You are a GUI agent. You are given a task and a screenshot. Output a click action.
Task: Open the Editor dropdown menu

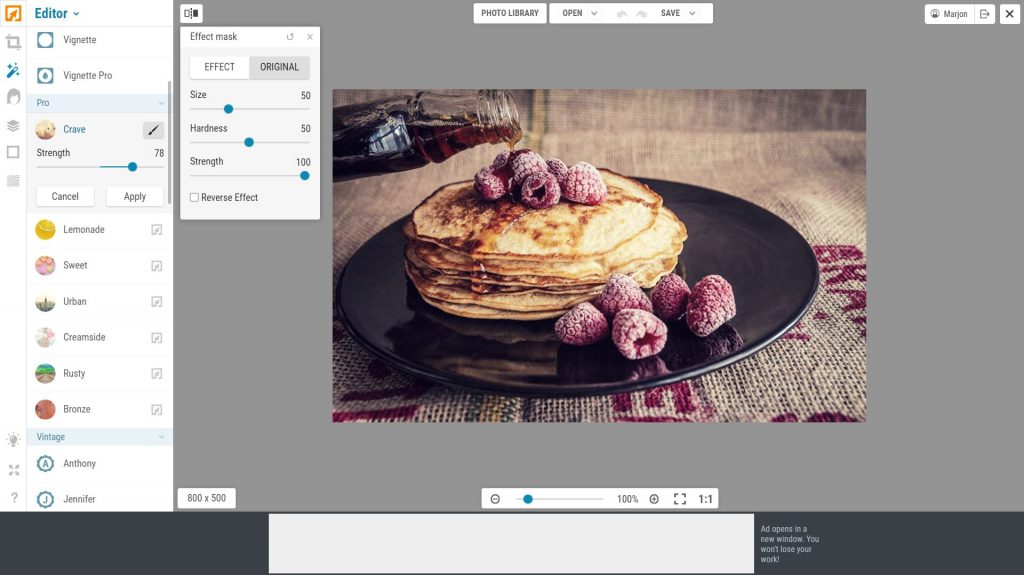(x=57, y=13)
